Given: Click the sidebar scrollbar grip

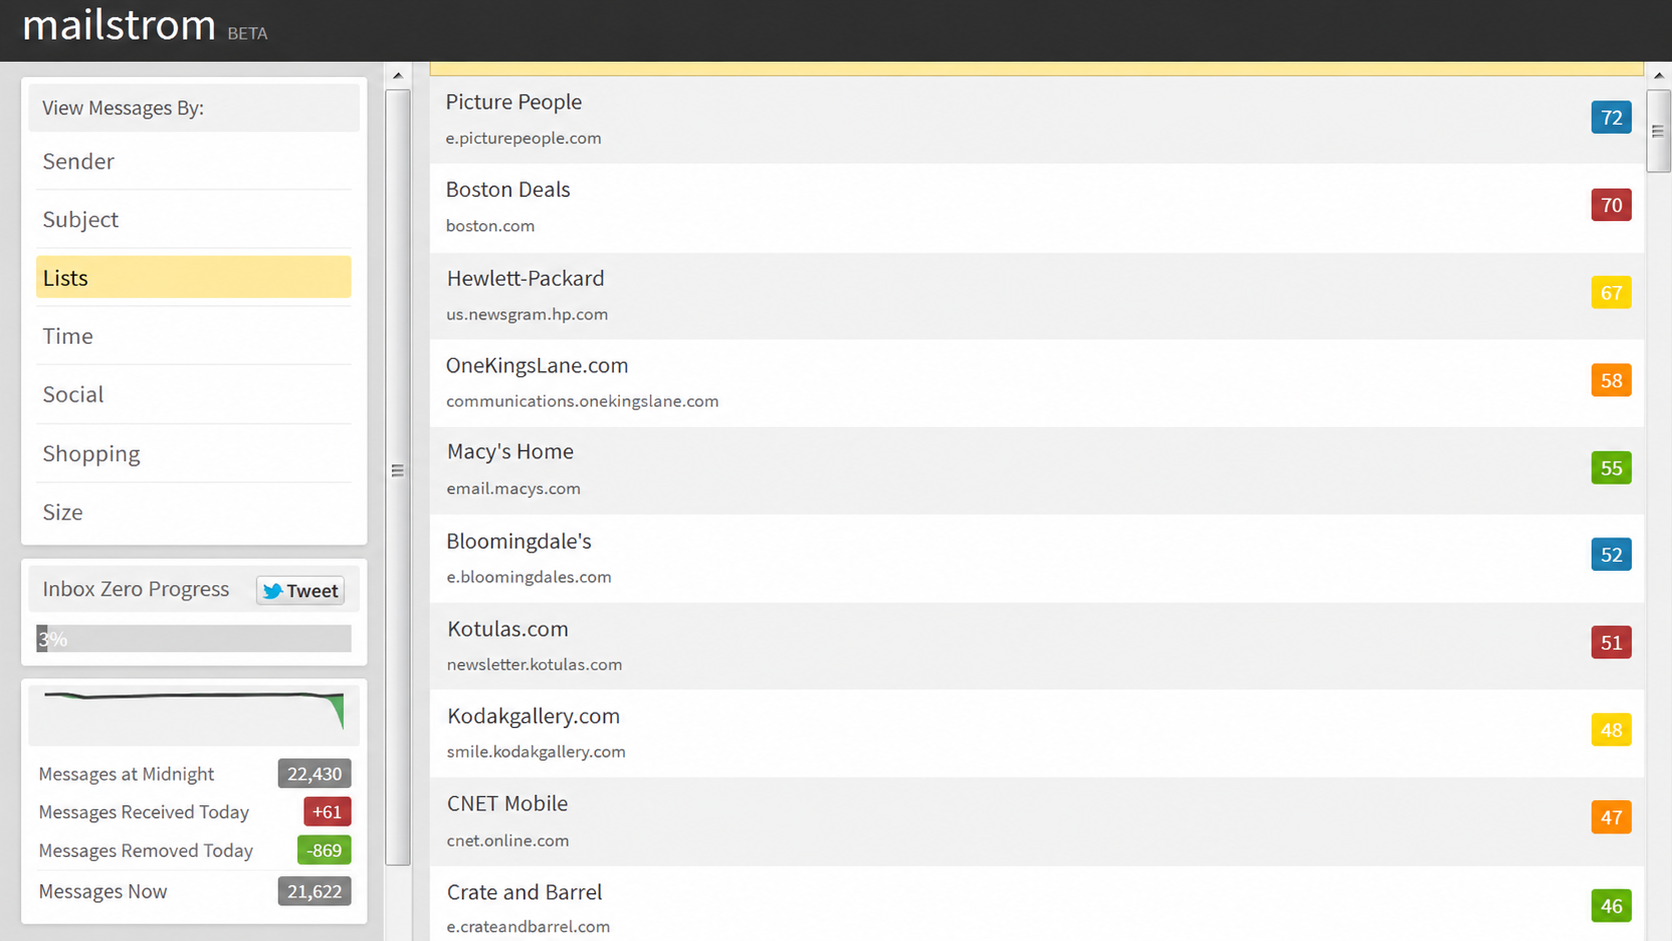Looking at the screenshot, I should coord(398,470).
